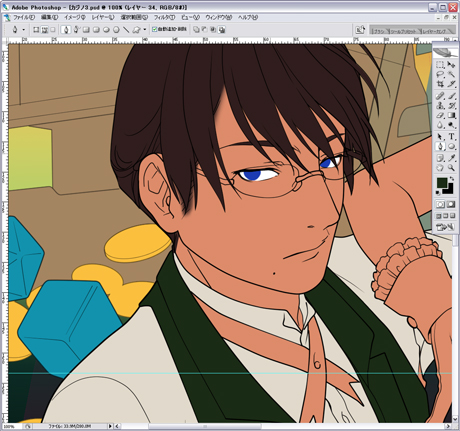
Task: Select the Gradient tool
Action: coord(451,115)
